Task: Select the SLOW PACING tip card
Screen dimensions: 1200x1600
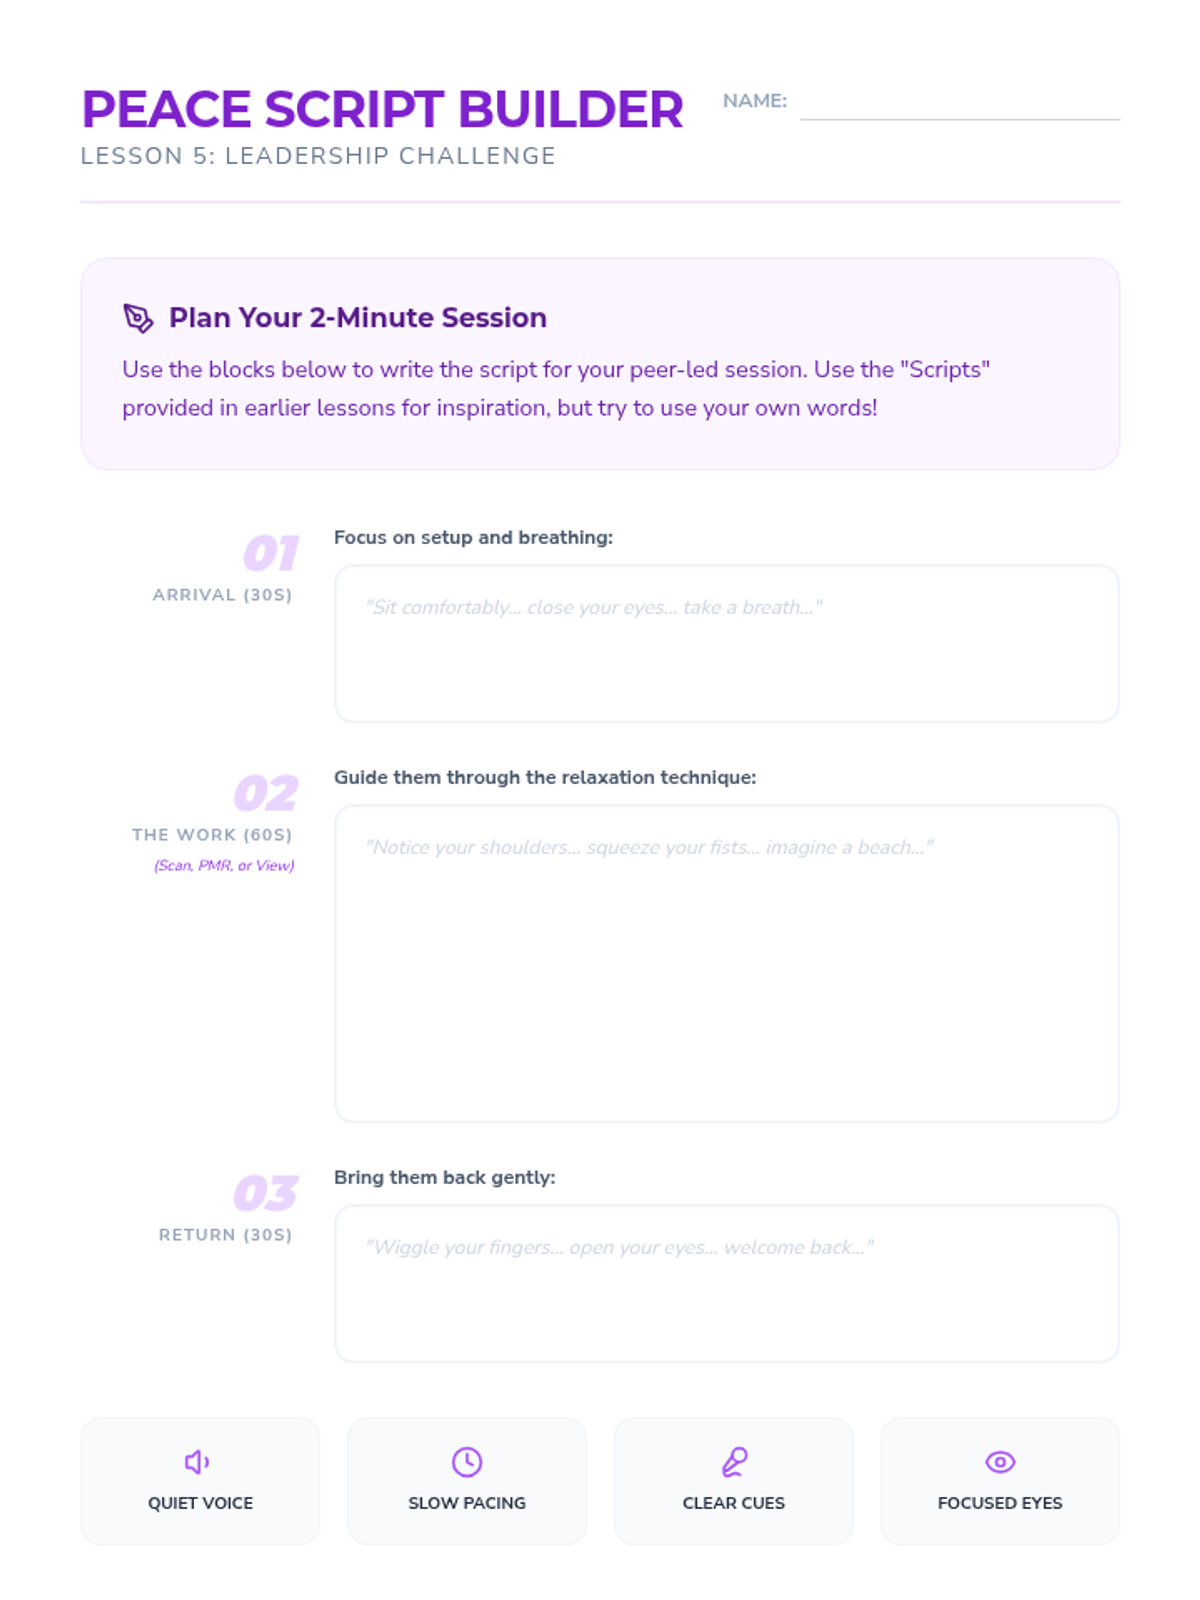Action: click(x=467, y=1481)
